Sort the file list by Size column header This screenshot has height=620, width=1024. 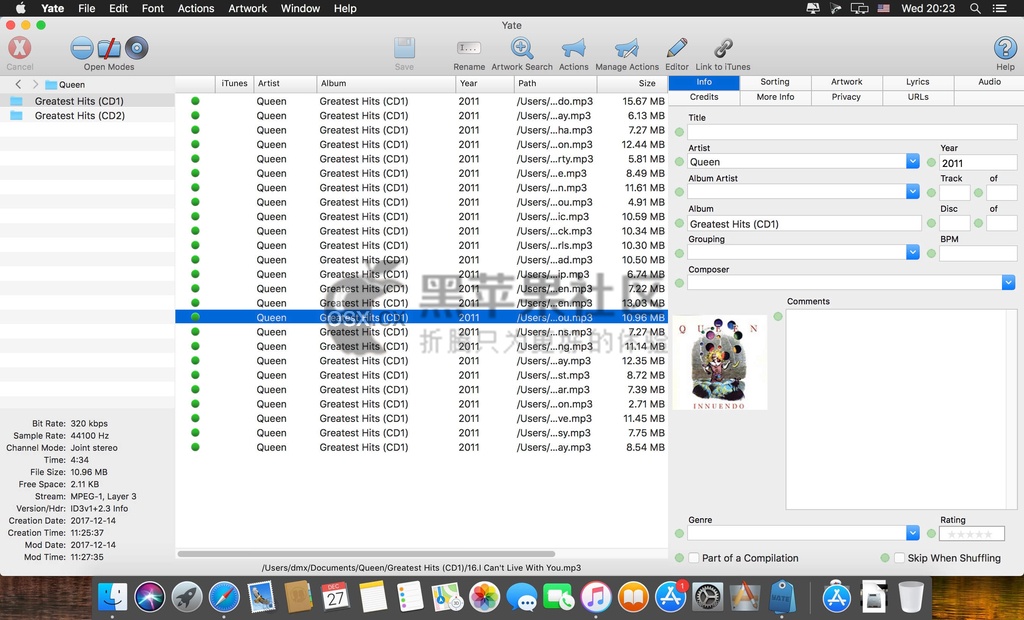click(x=632, y=84)
